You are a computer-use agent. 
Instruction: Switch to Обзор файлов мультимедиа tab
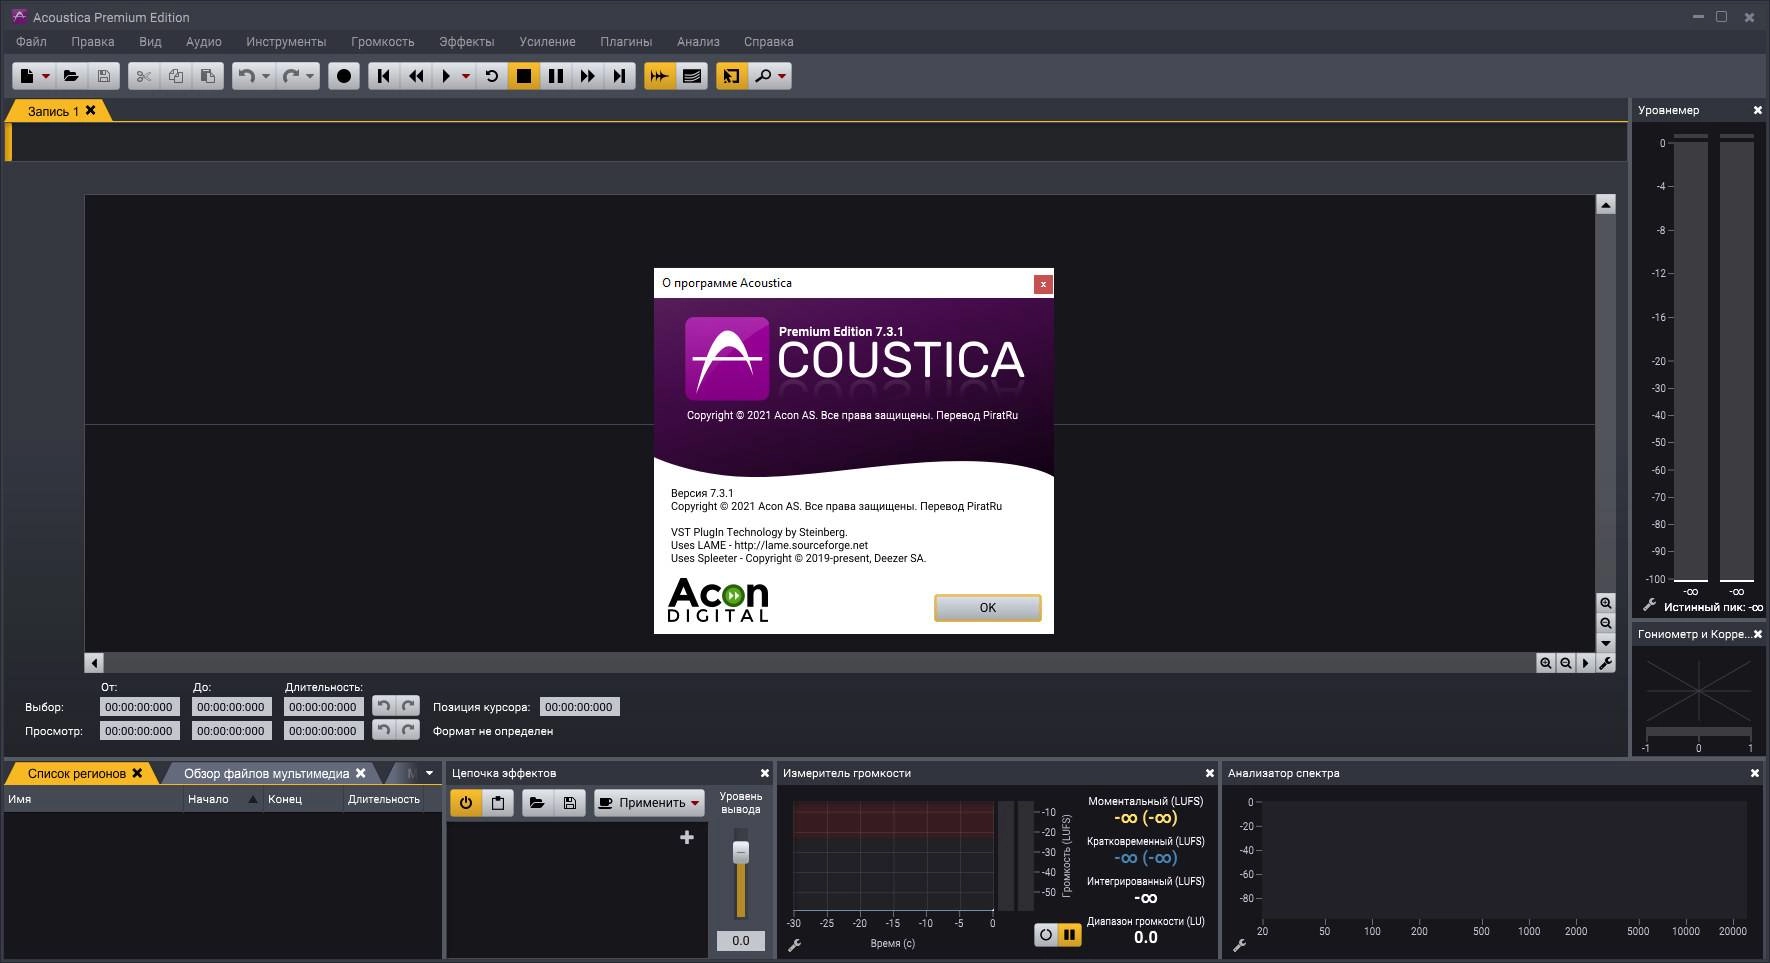(x=267, y=773)
